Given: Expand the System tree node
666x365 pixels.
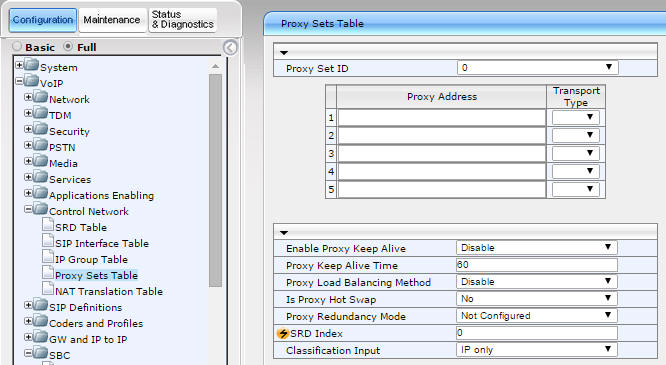Looking at the screenshot, I should pyautogui.click(x=19, y=65).
